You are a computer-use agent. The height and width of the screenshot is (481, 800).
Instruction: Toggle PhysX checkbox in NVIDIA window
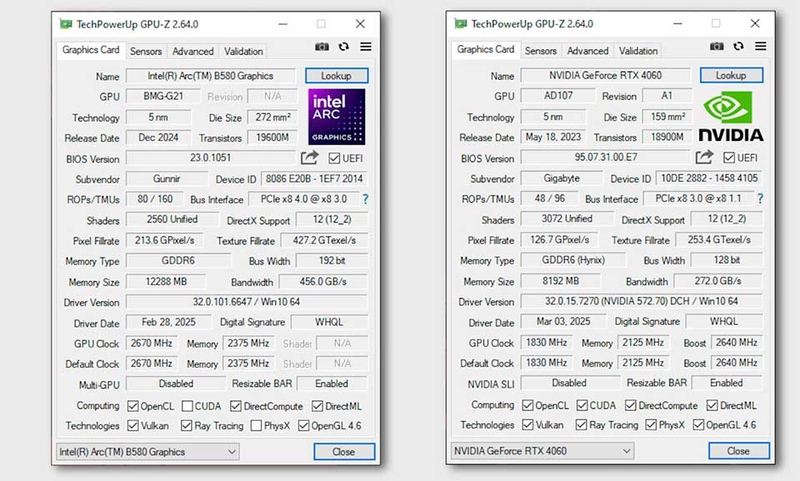pos(651,425)
